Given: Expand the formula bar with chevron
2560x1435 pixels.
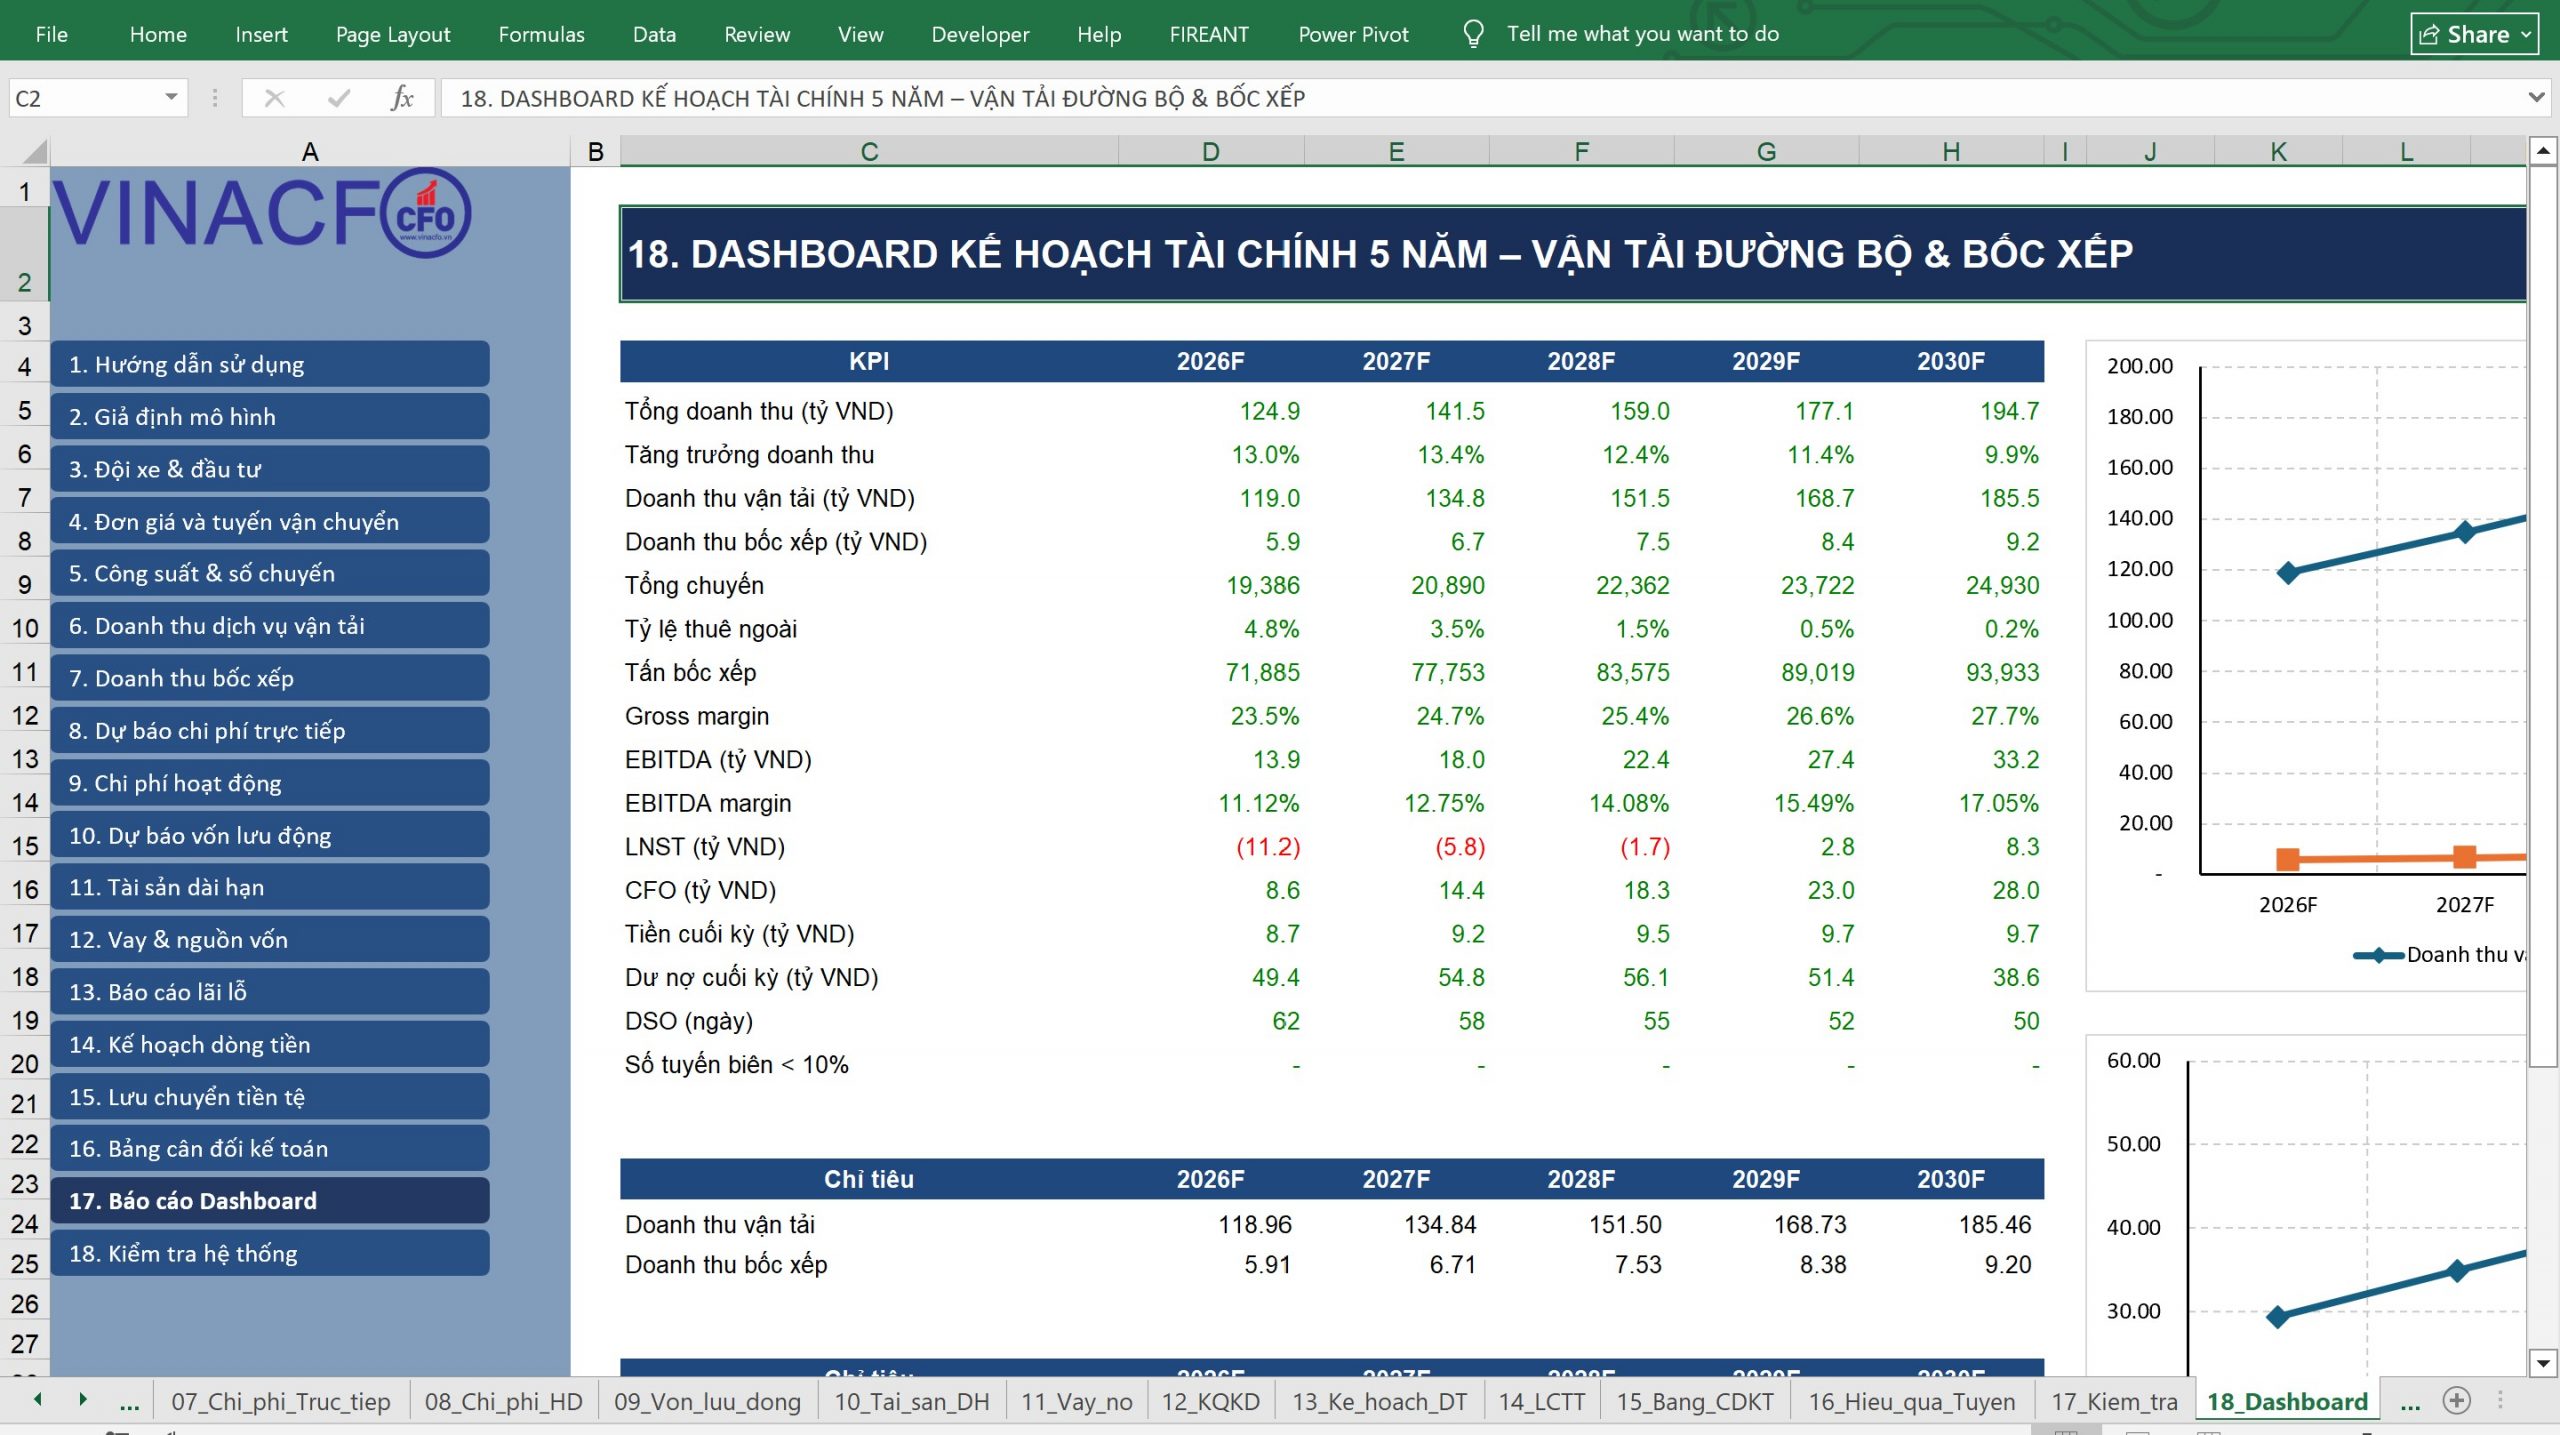Looking at the screenshot, I should pyautogui.click(x=2536, y=98).
